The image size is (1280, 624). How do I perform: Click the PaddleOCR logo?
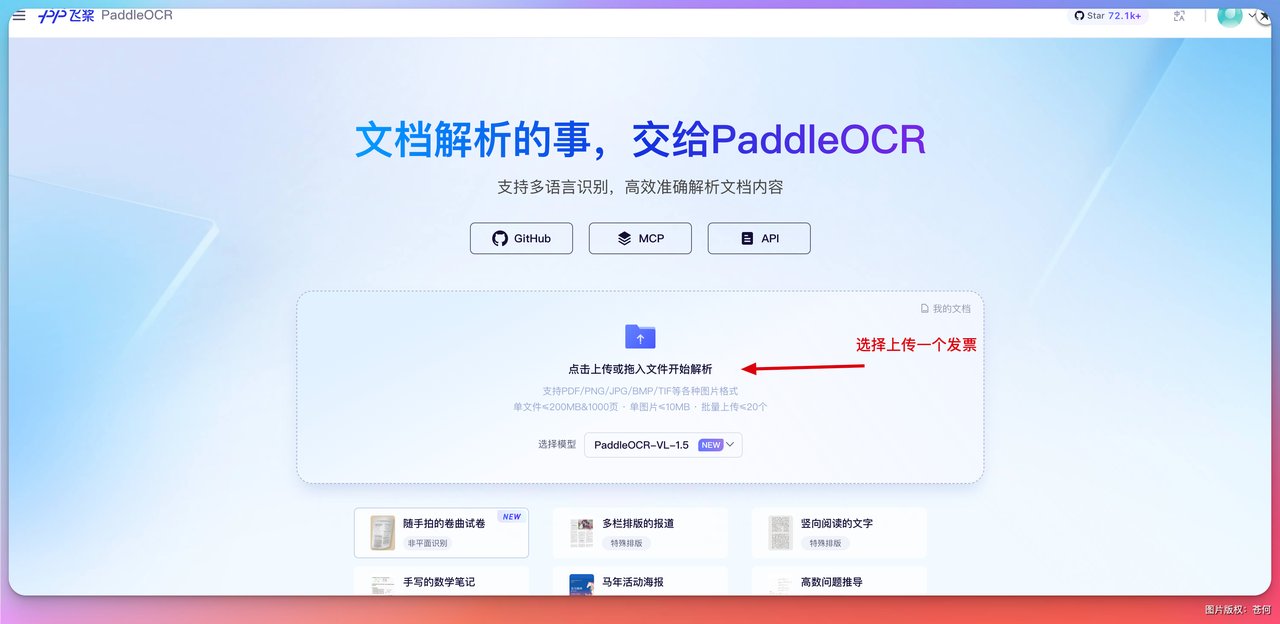[x=105, y=15]
